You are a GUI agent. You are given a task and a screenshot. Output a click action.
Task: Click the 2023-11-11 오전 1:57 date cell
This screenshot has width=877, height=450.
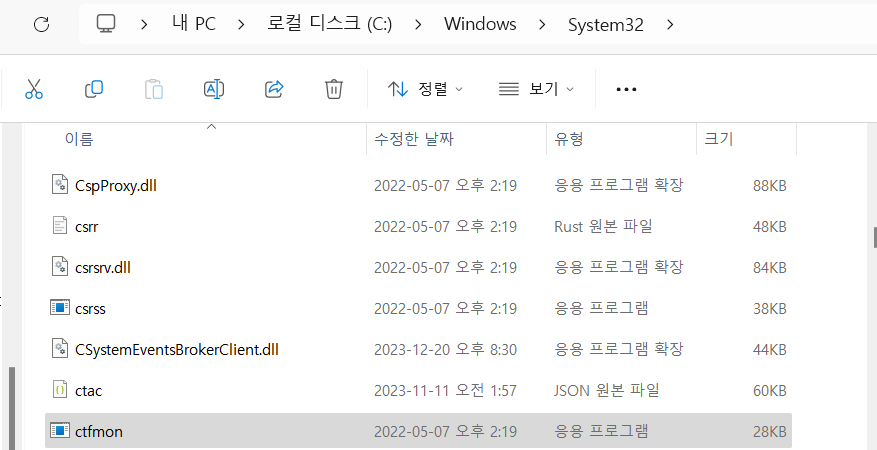coord(445,390)
